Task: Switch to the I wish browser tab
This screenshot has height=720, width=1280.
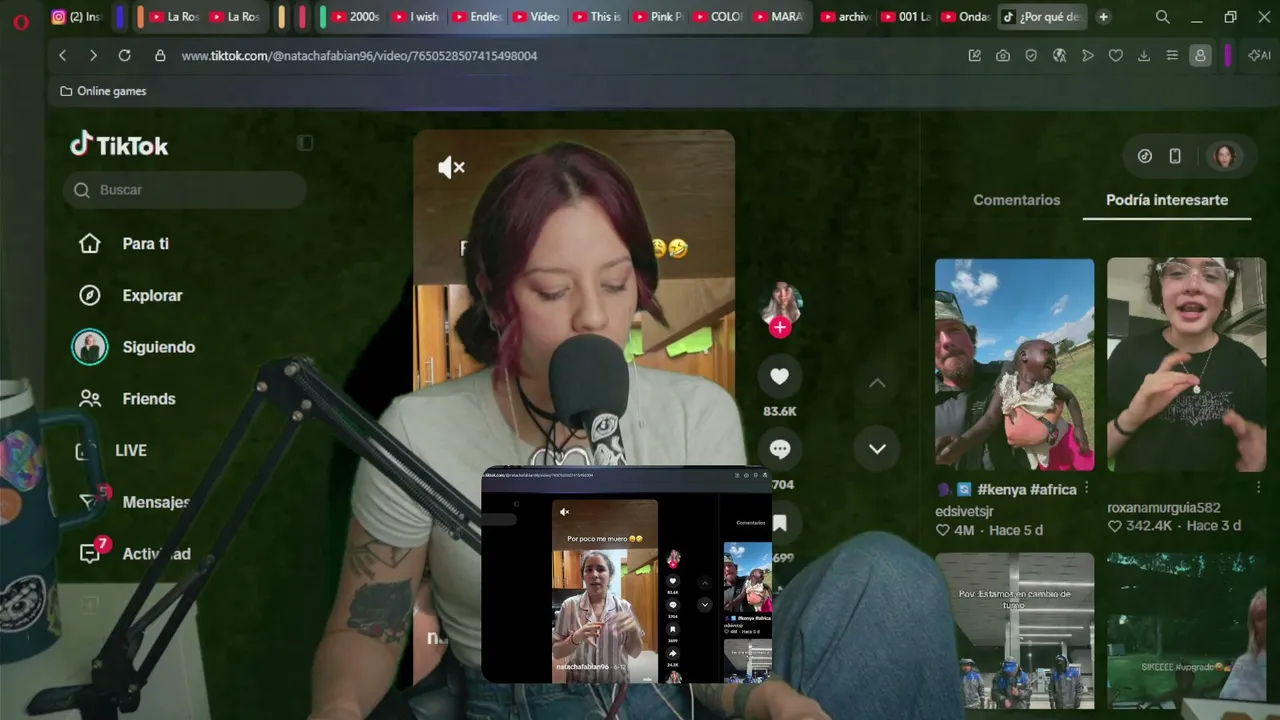Action: click(416, 17)
